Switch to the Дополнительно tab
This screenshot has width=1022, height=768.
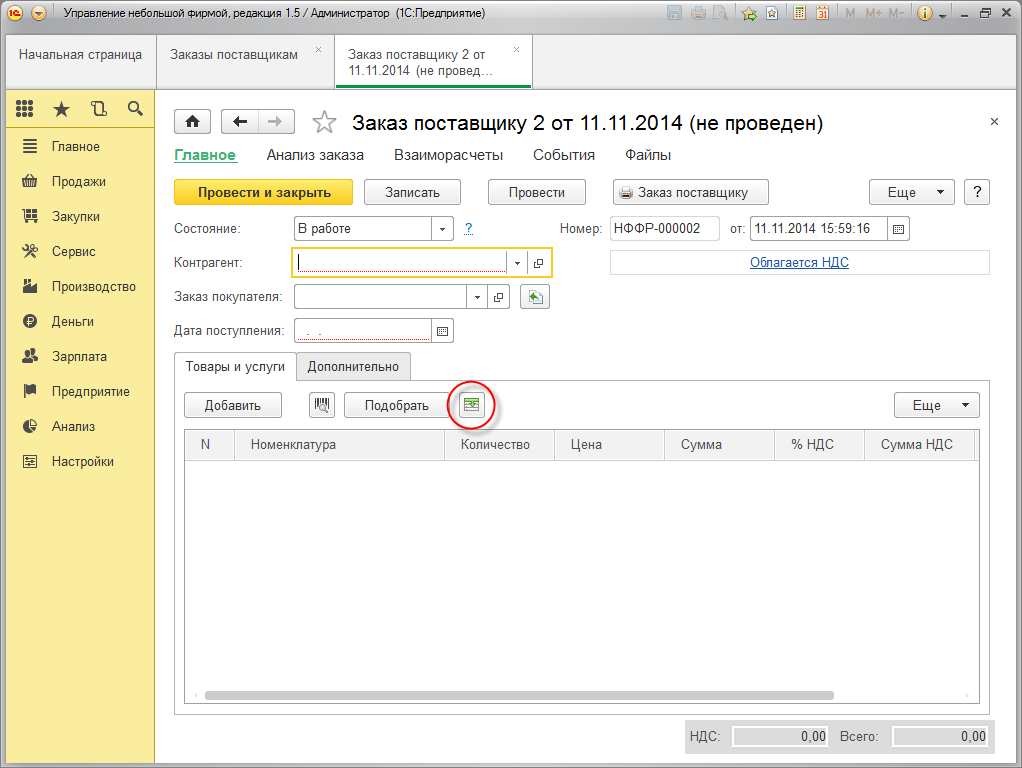click(353, 367)
